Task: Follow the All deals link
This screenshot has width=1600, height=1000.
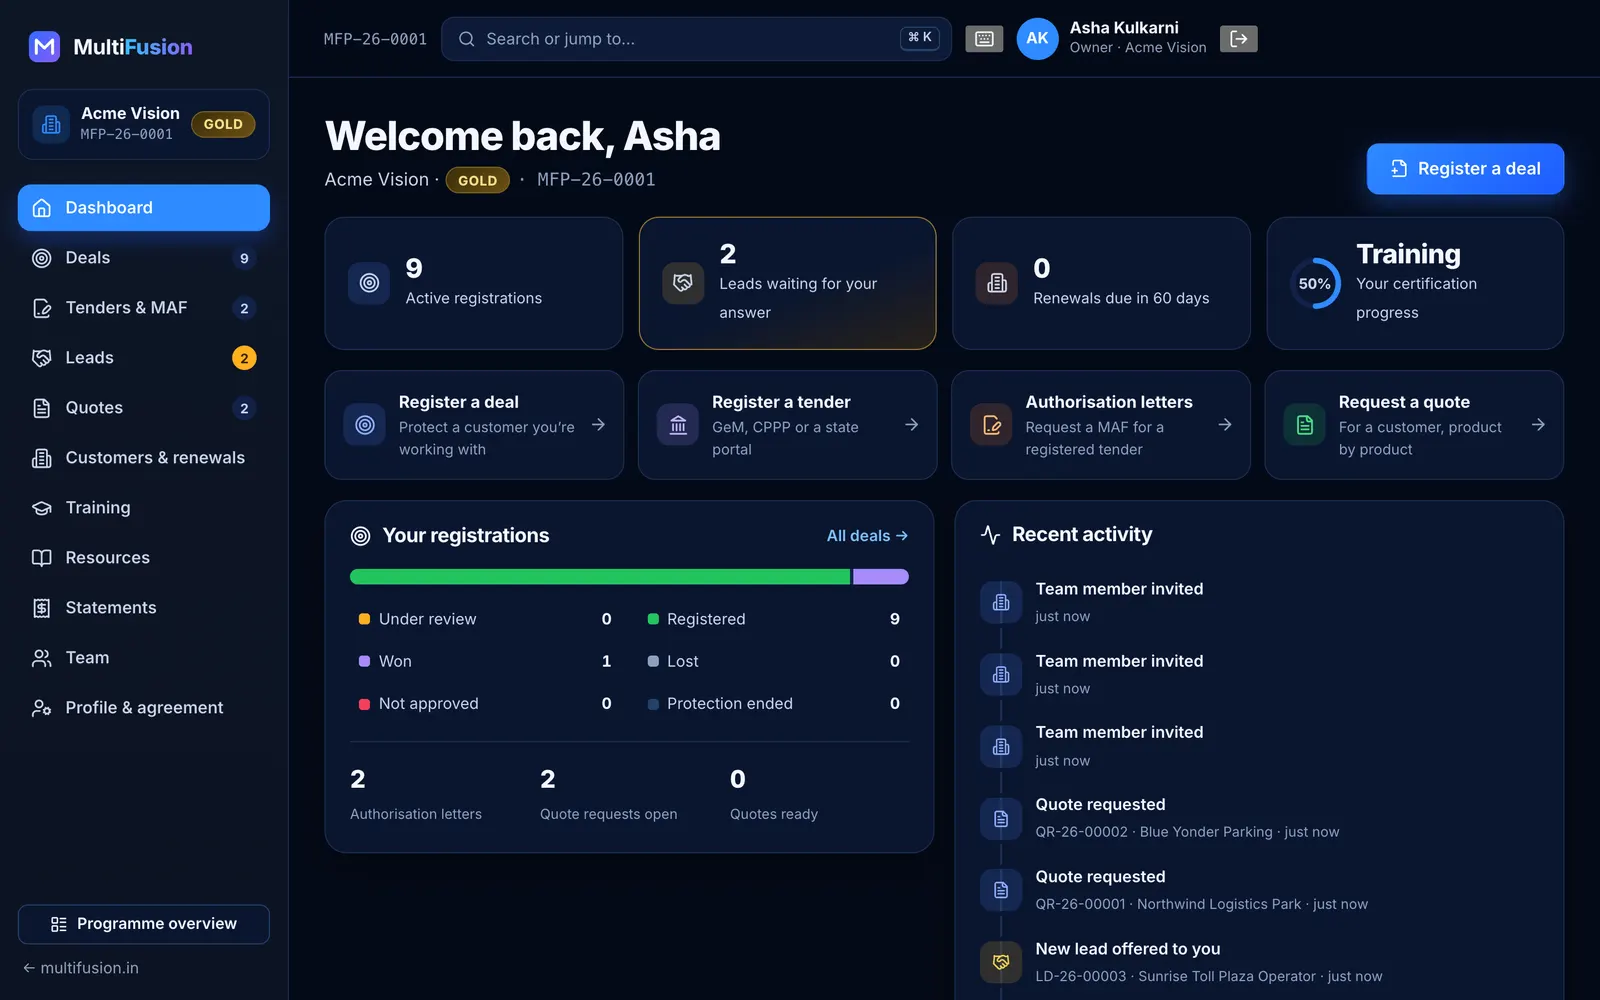Action: 867,536
